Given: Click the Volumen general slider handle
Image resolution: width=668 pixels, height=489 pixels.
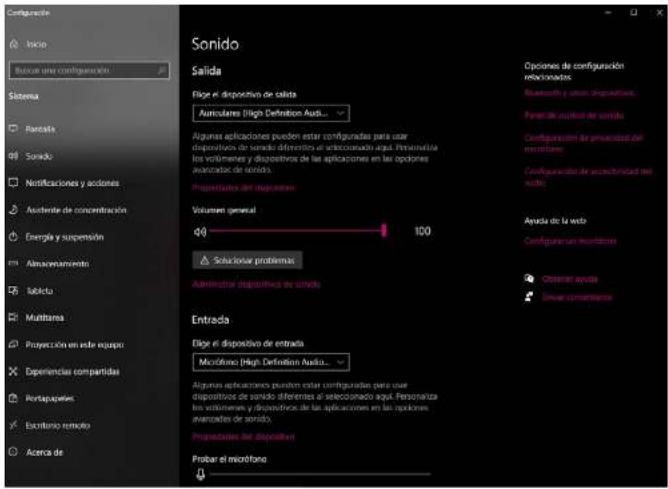Looking at the screenshot, I should (x=384, y=230).
